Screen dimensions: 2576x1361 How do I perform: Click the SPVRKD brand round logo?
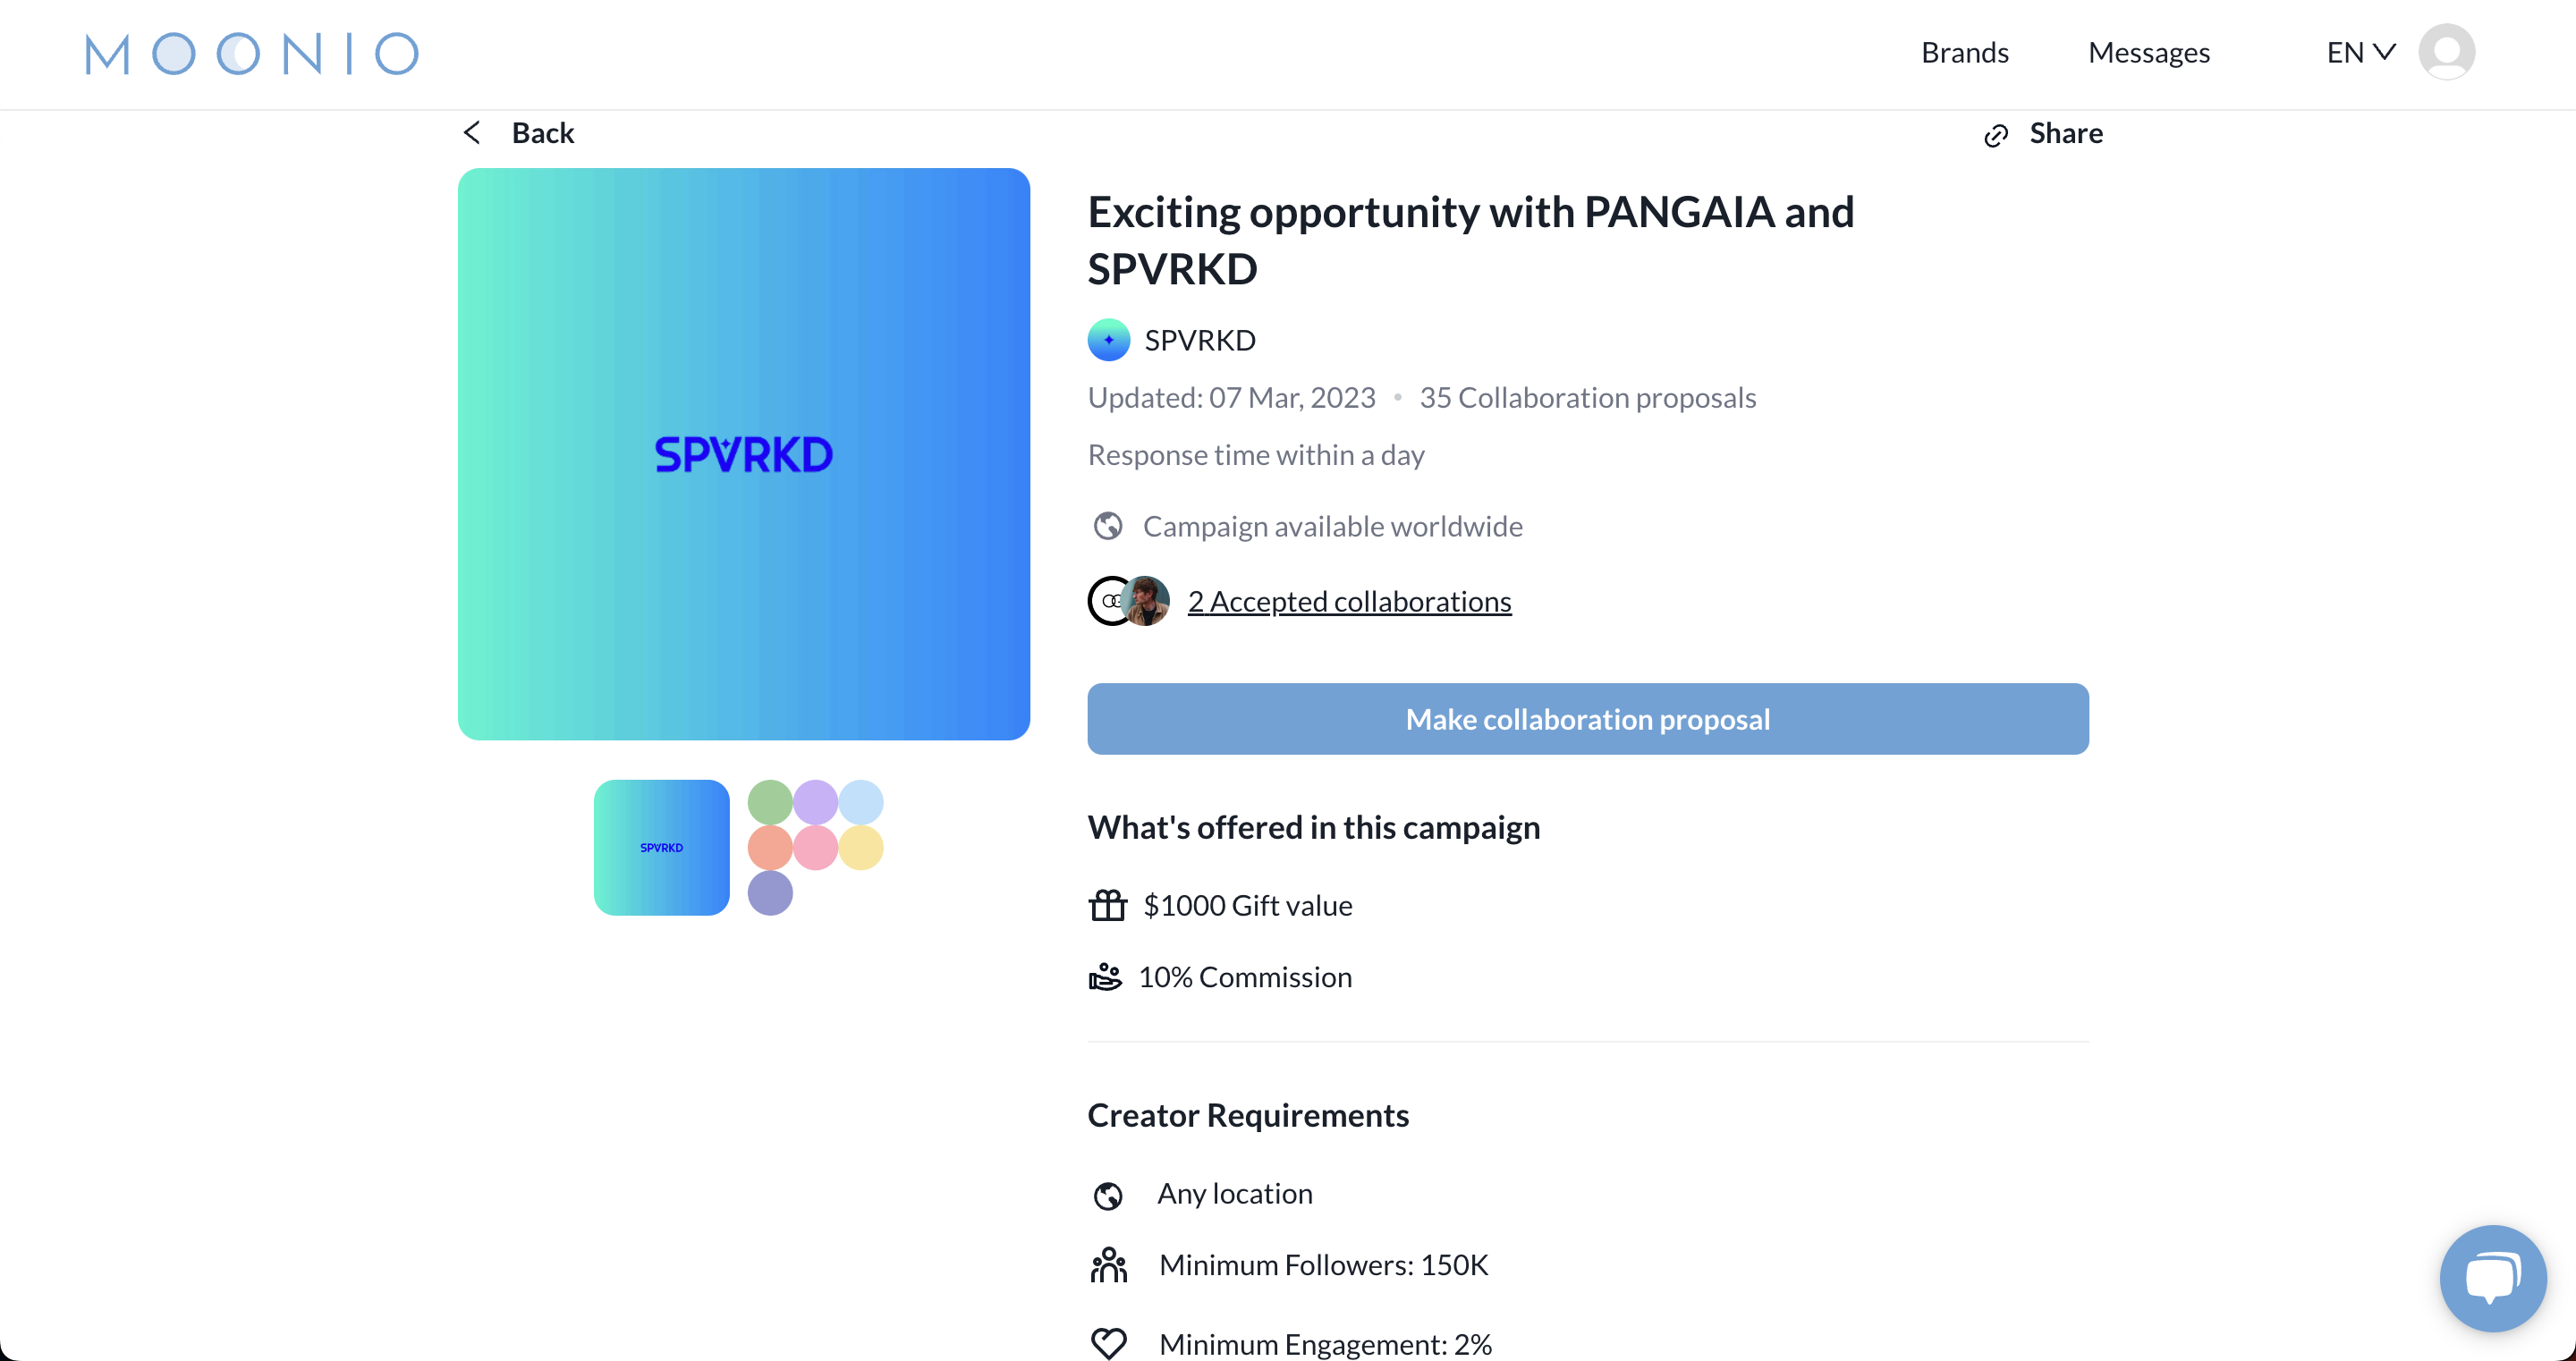(x=1109, y=340)
